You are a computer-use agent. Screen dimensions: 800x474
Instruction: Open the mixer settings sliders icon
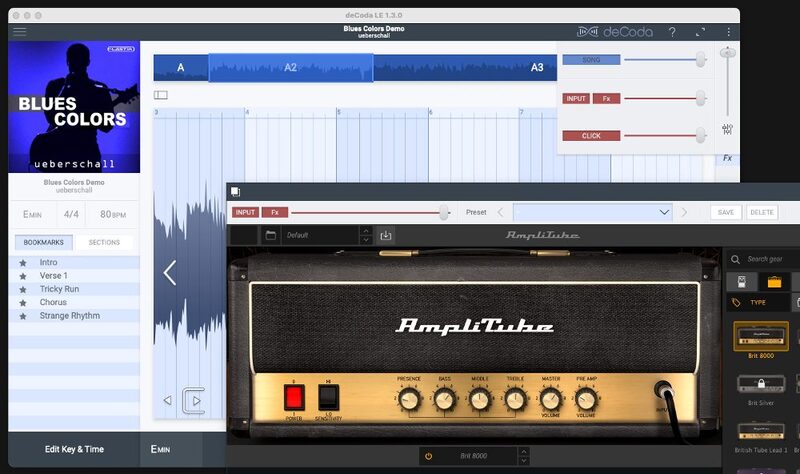point(727,130)
